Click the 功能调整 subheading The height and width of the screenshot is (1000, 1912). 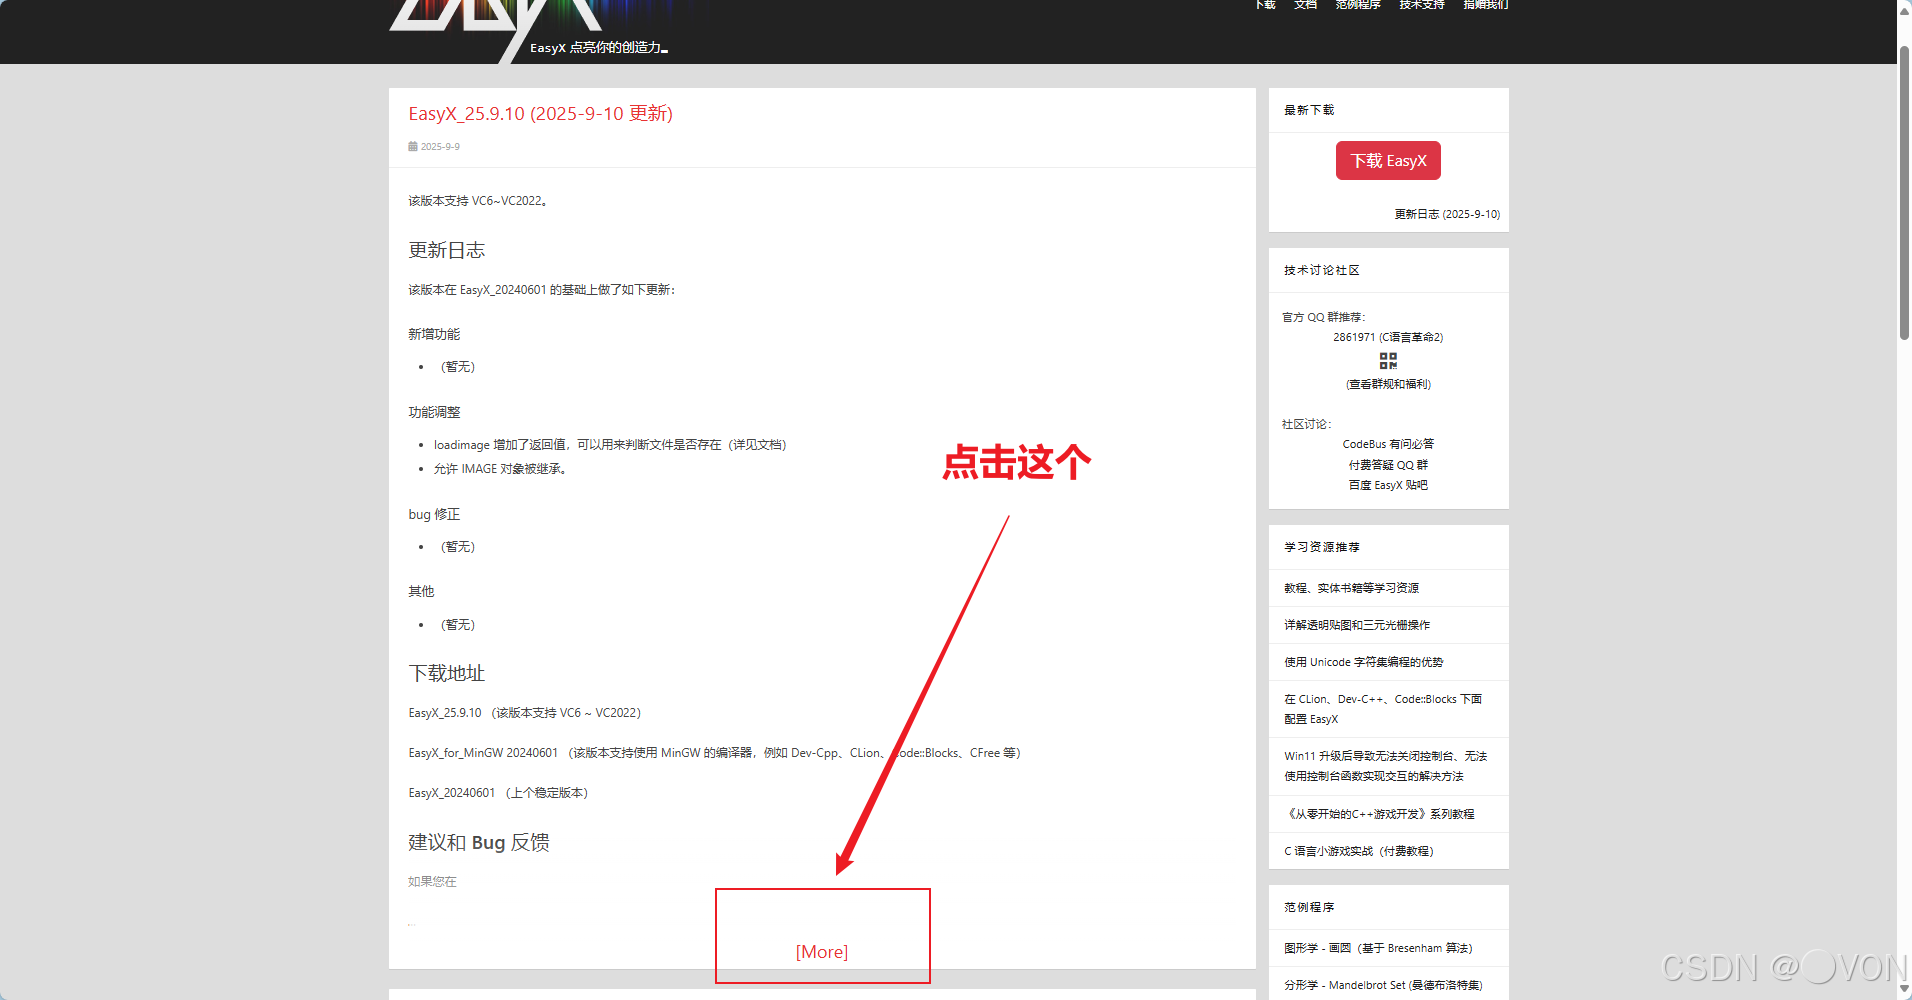(434, 412)
